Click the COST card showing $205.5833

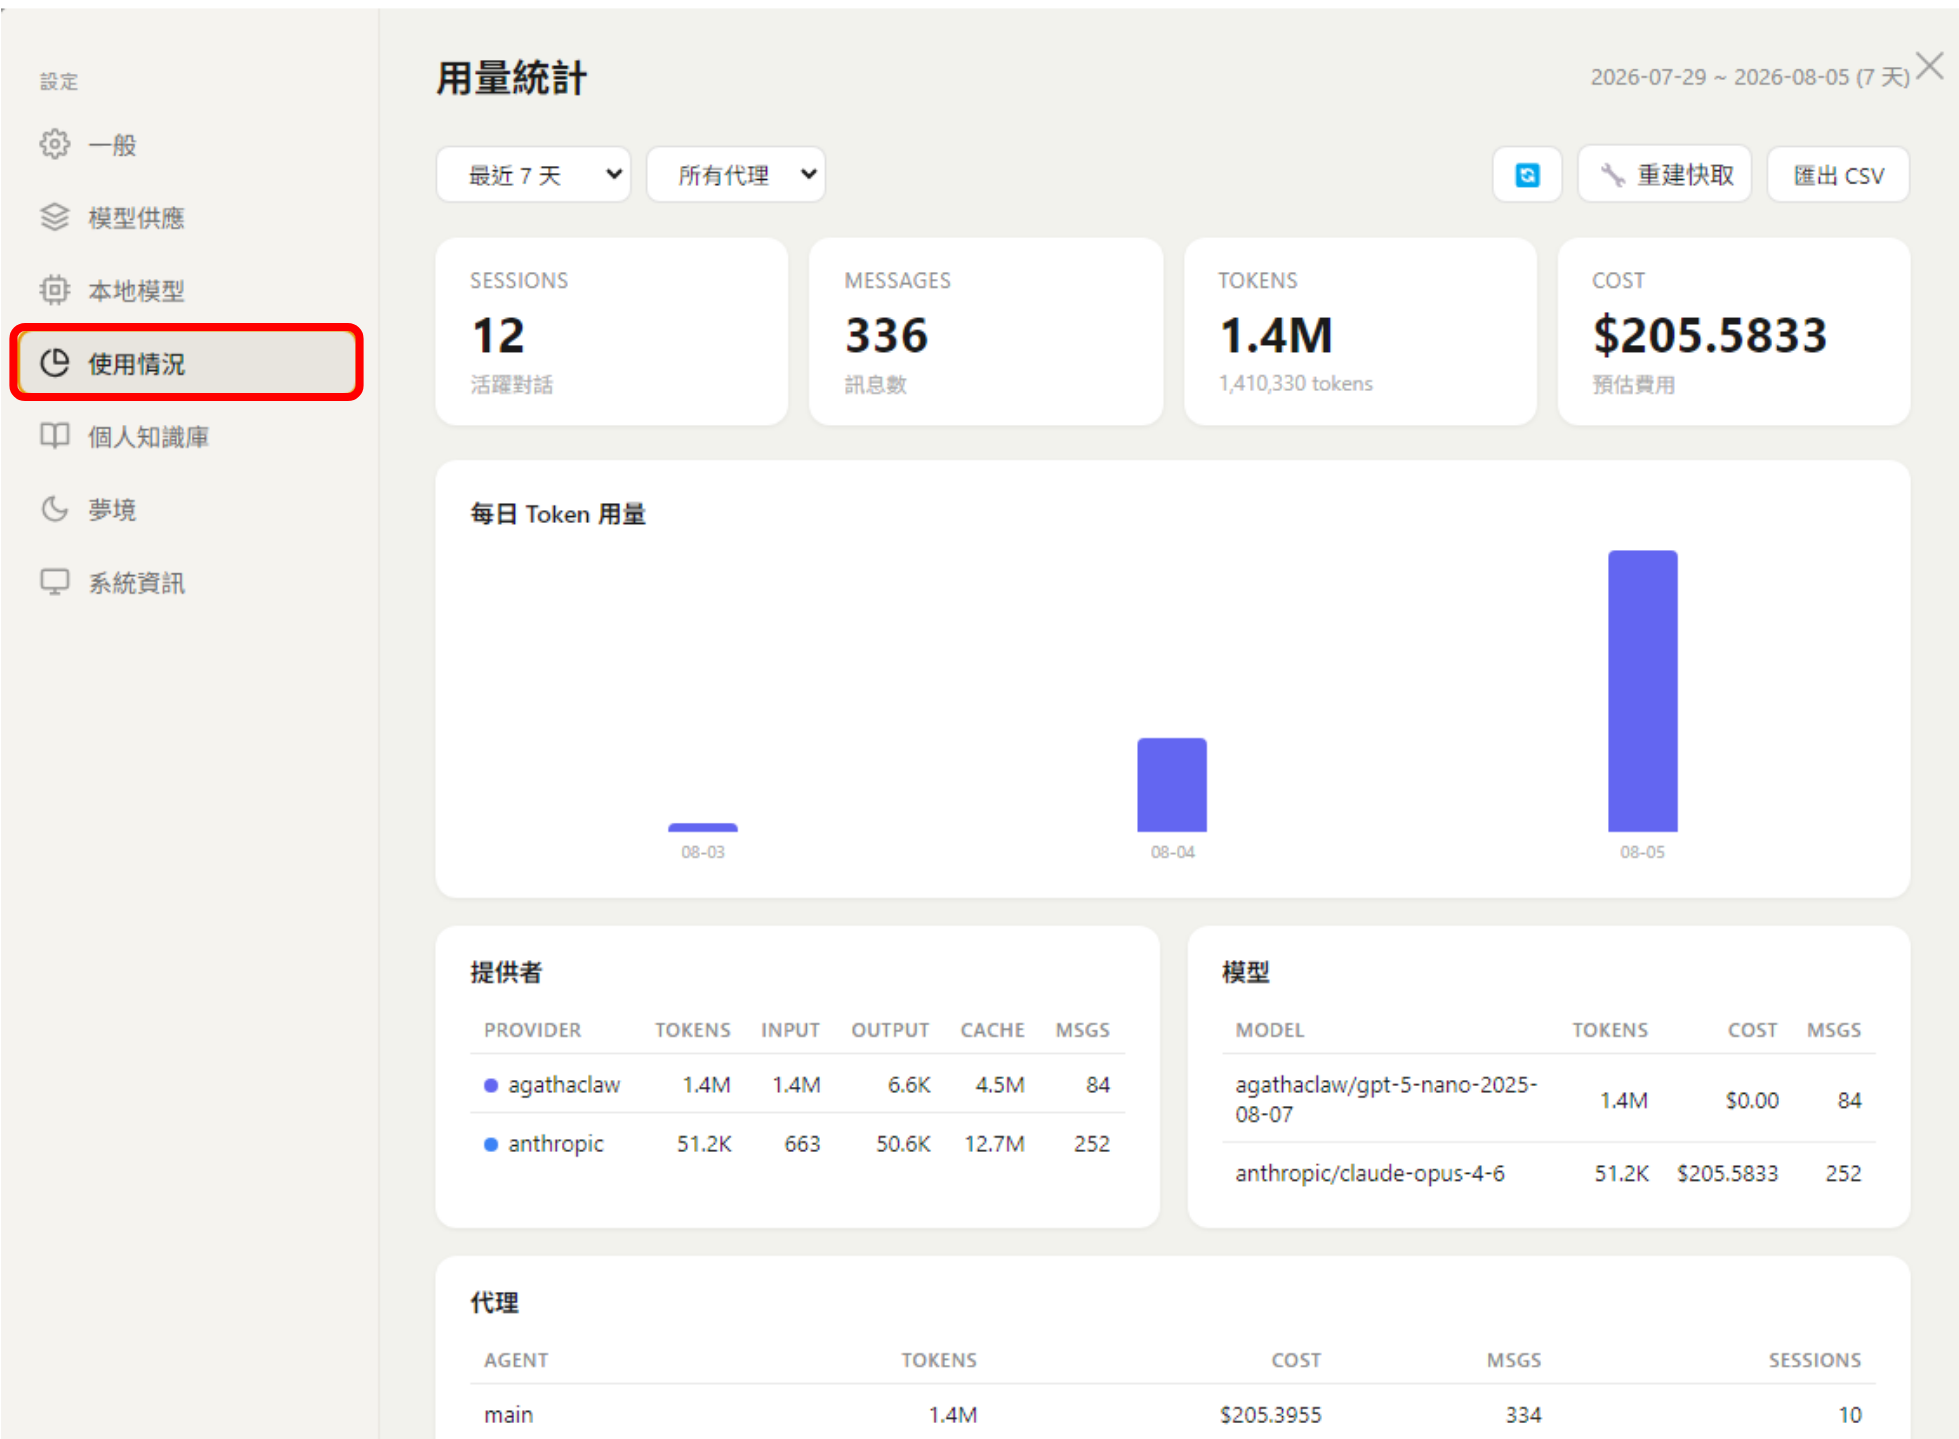1734,331
